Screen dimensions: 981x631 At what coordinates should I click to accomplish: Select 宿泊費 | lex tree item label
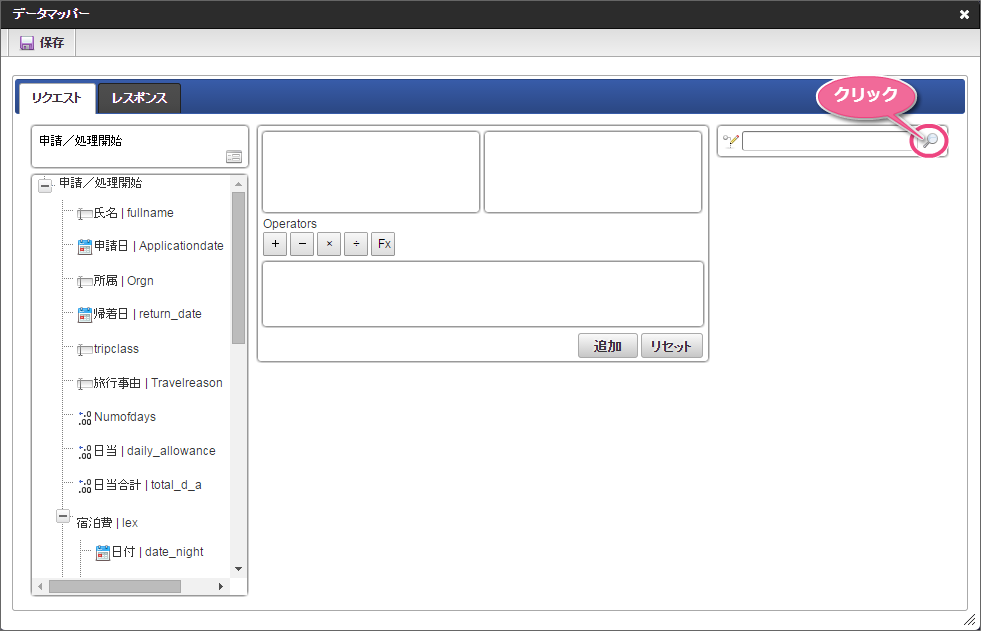point(107,523)
